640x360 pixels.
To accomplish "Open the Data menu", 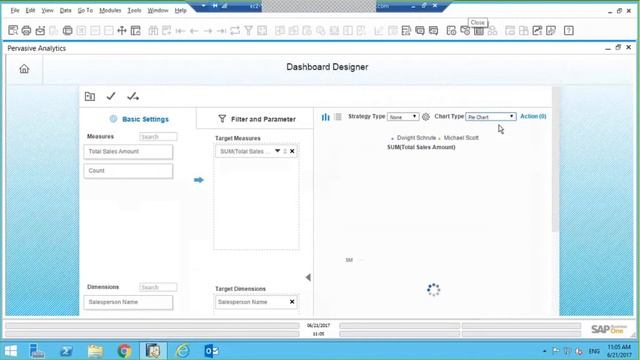I will click(x=65, y=10).
